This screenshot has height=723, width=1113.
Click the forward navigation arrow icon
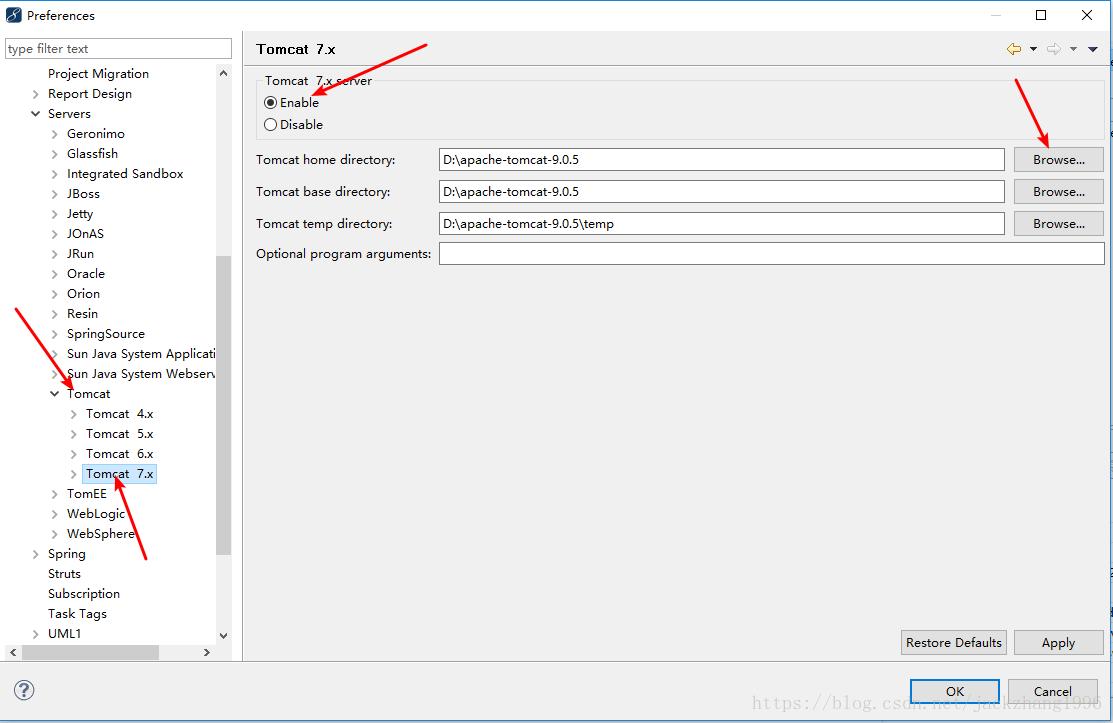1054,49
